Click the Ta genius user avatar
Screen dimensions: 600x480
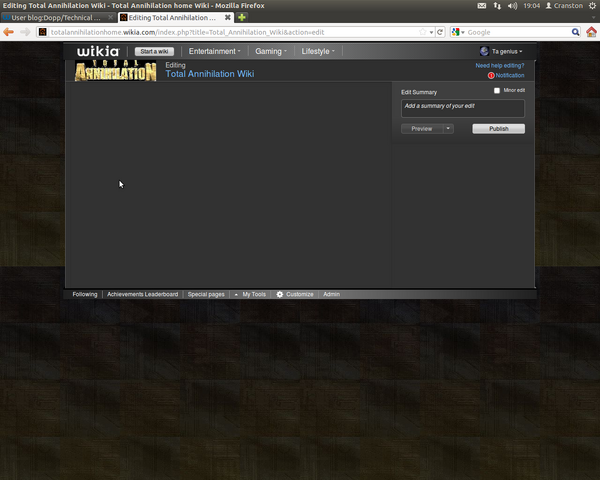484,51
